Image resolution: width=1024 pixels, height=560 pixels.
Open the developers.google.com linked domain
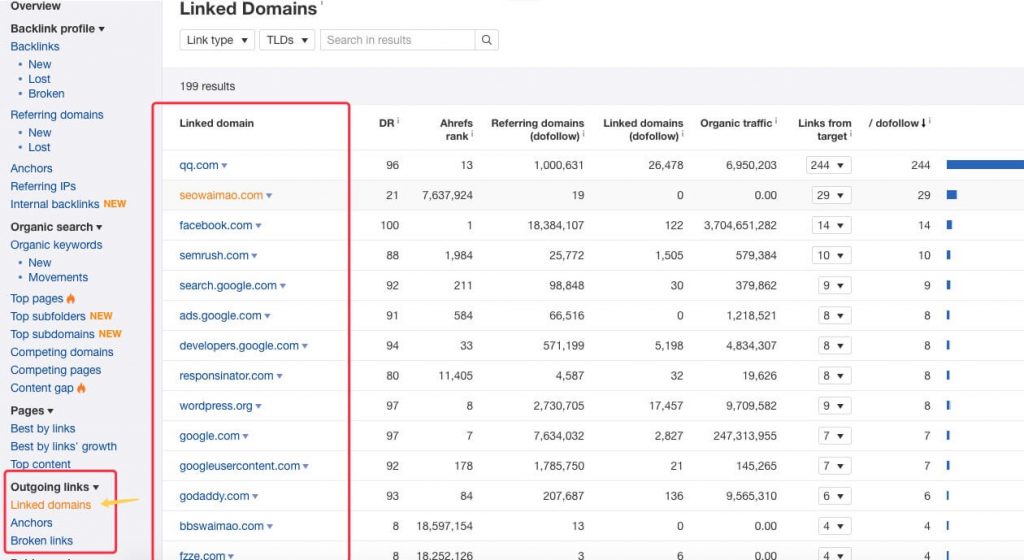pos(239,345)
